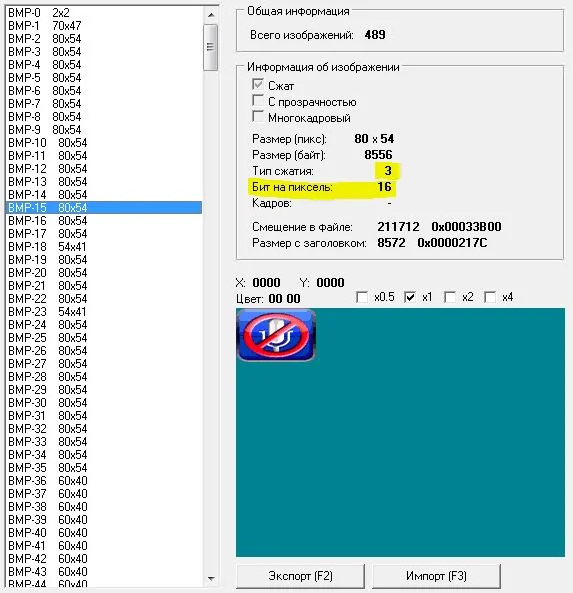Click the list scrollbar up arrow

(211, 15)
